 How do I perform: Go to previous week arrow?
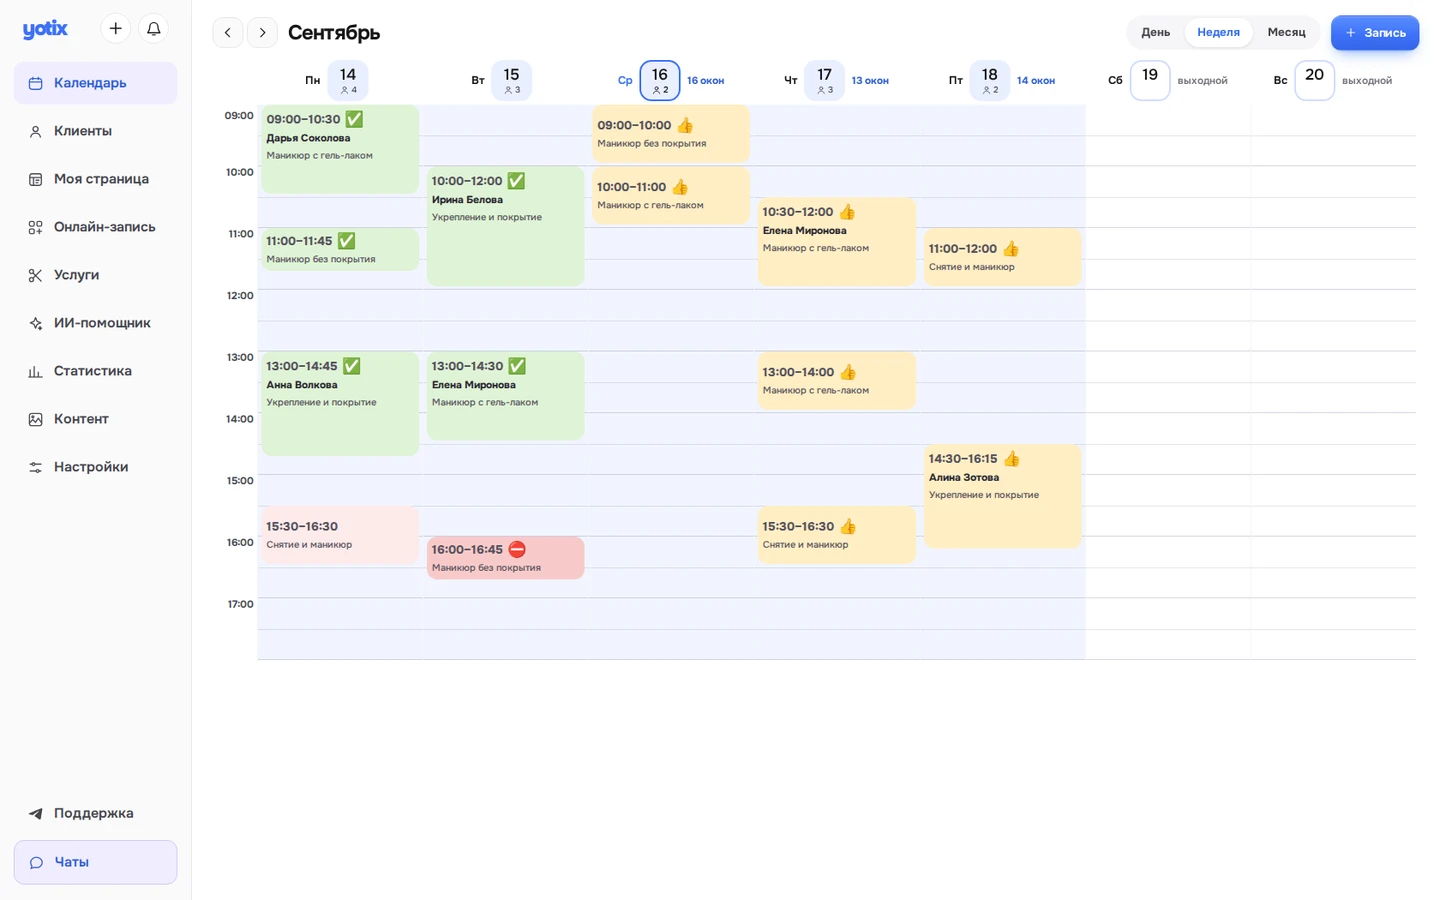pos(228,33)
